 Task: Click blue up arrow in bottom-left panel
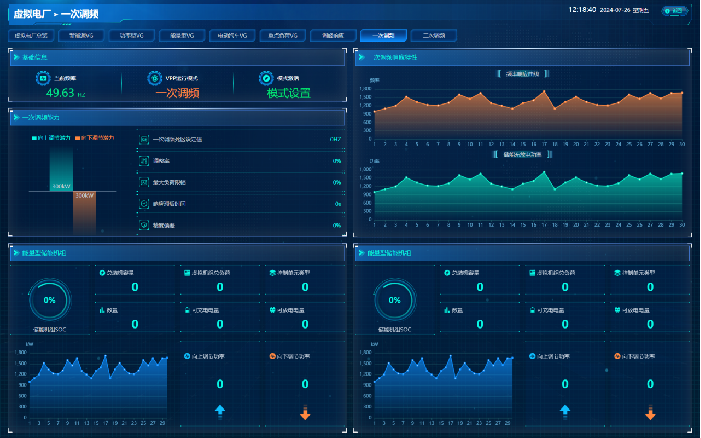pos(220,410)
